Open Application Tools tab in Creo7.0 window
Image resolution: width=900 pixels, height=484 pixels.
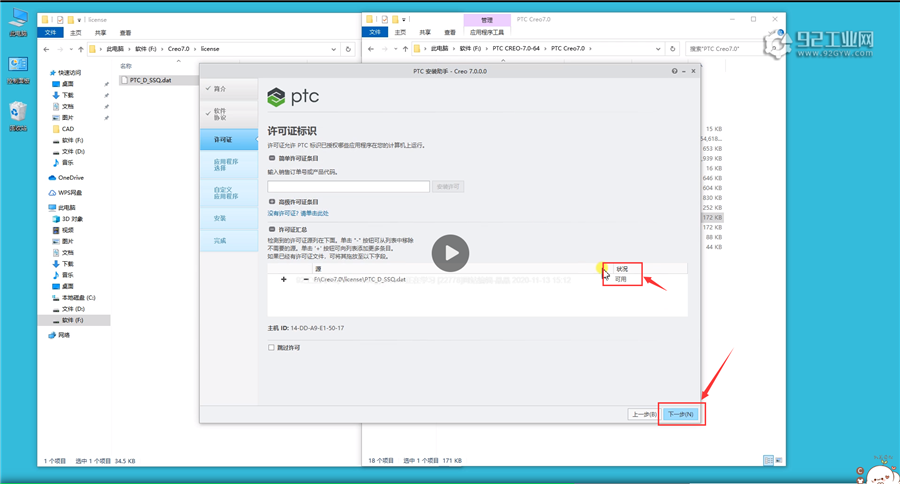487,32
